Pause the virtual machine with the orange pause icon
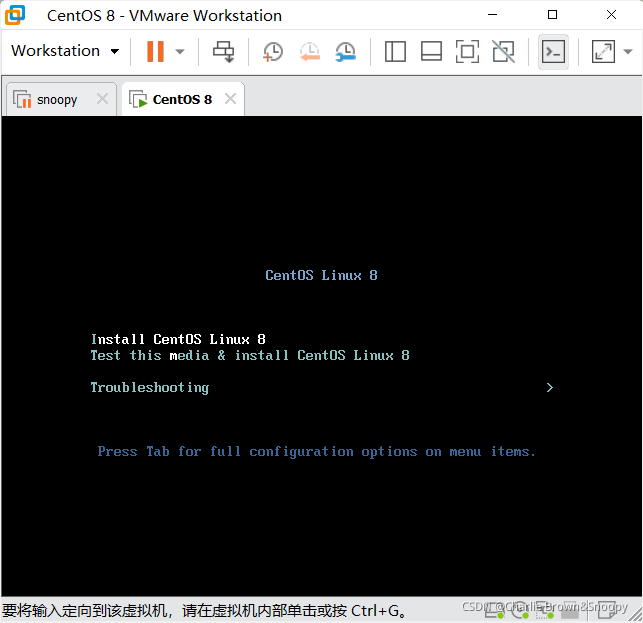This screenshot has width=643, height=623. point(155,51)
